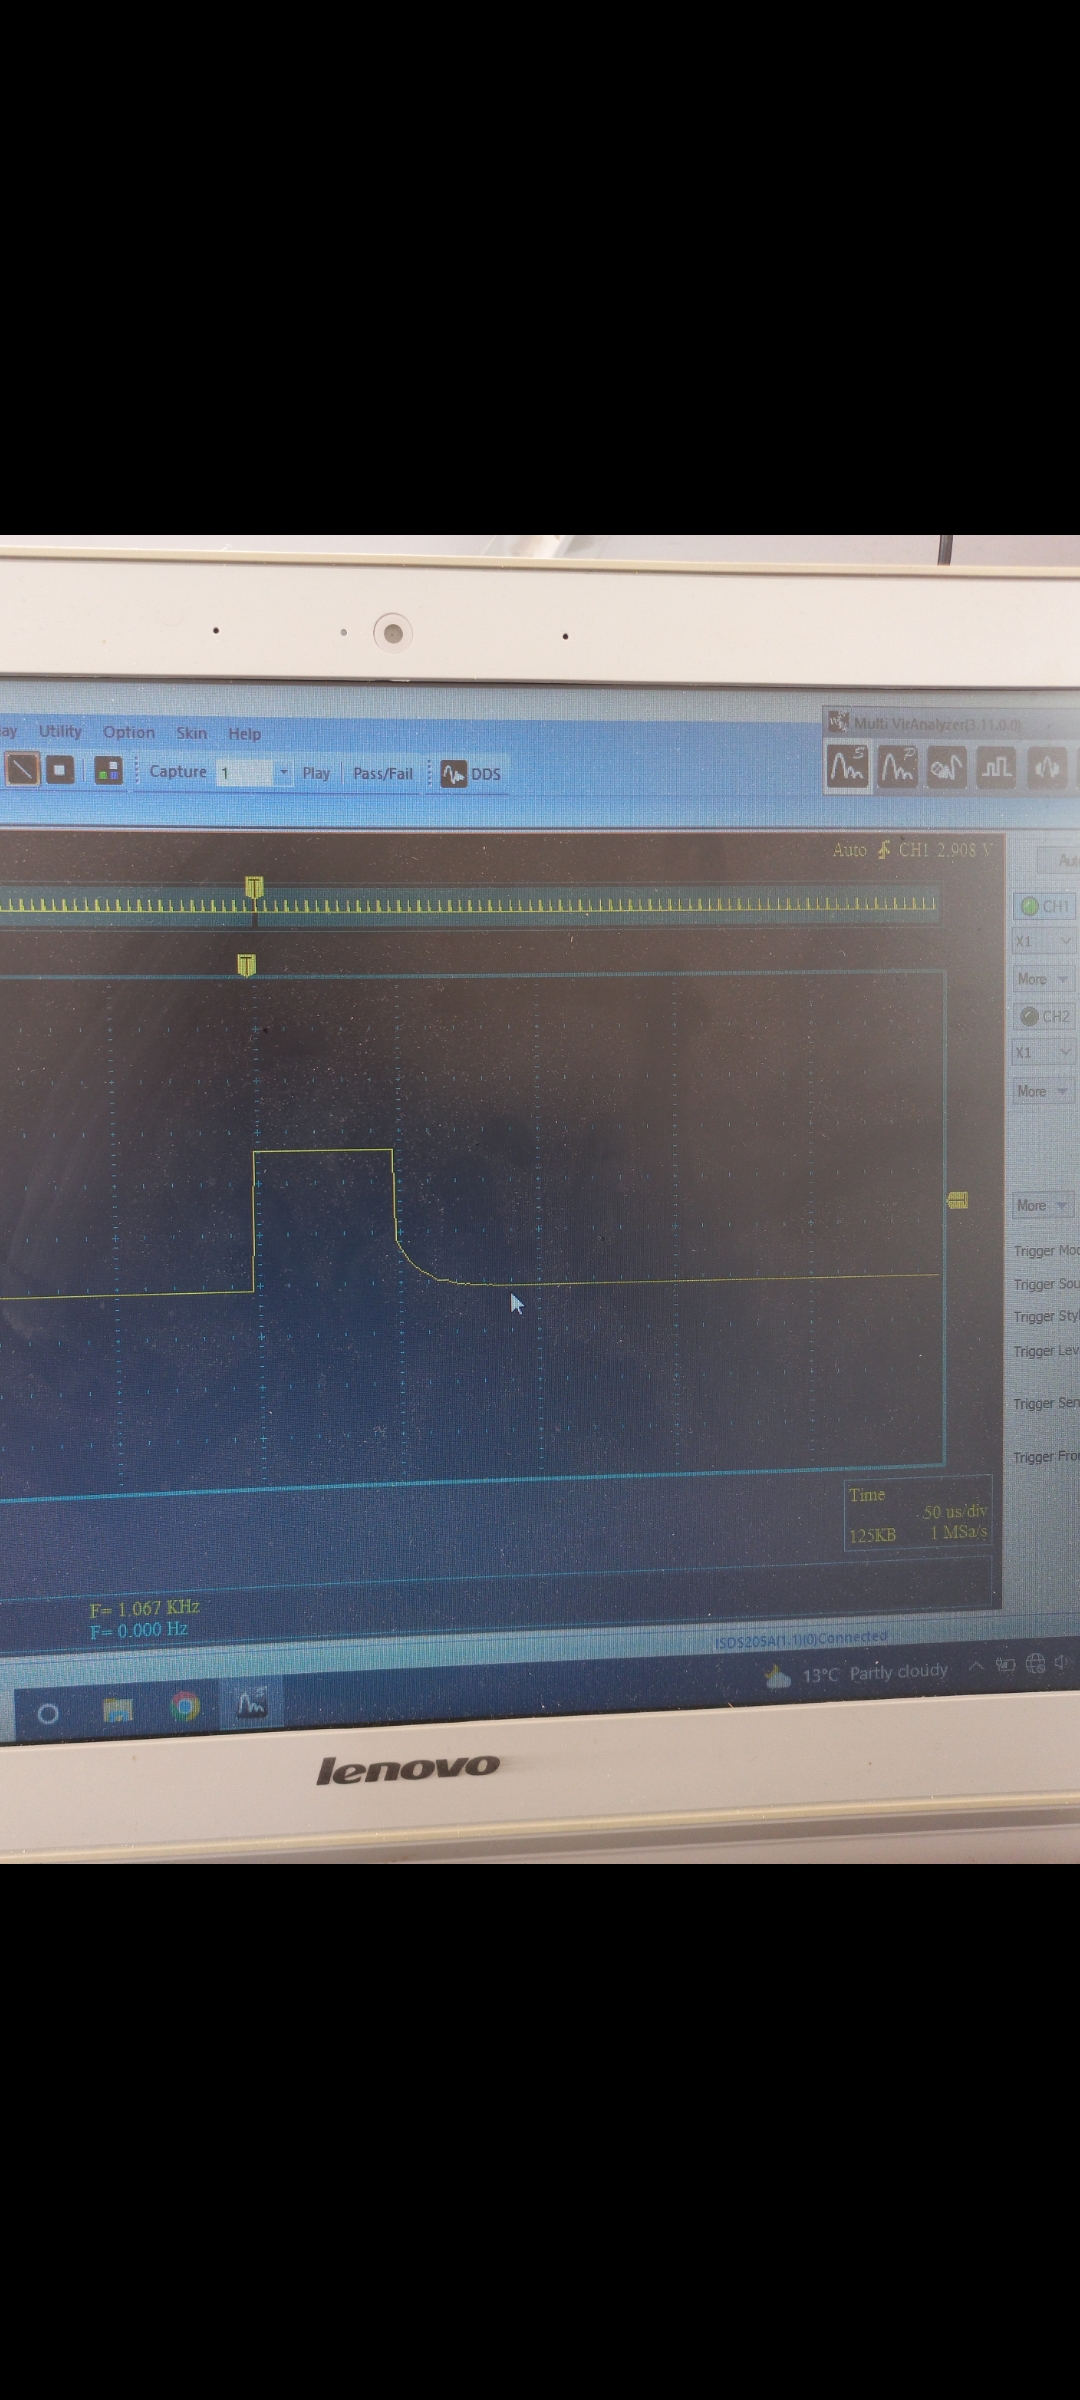Click the F= 1.067 KHz frequency readout
The image size is (1080, 2400).
(145, 1608)
